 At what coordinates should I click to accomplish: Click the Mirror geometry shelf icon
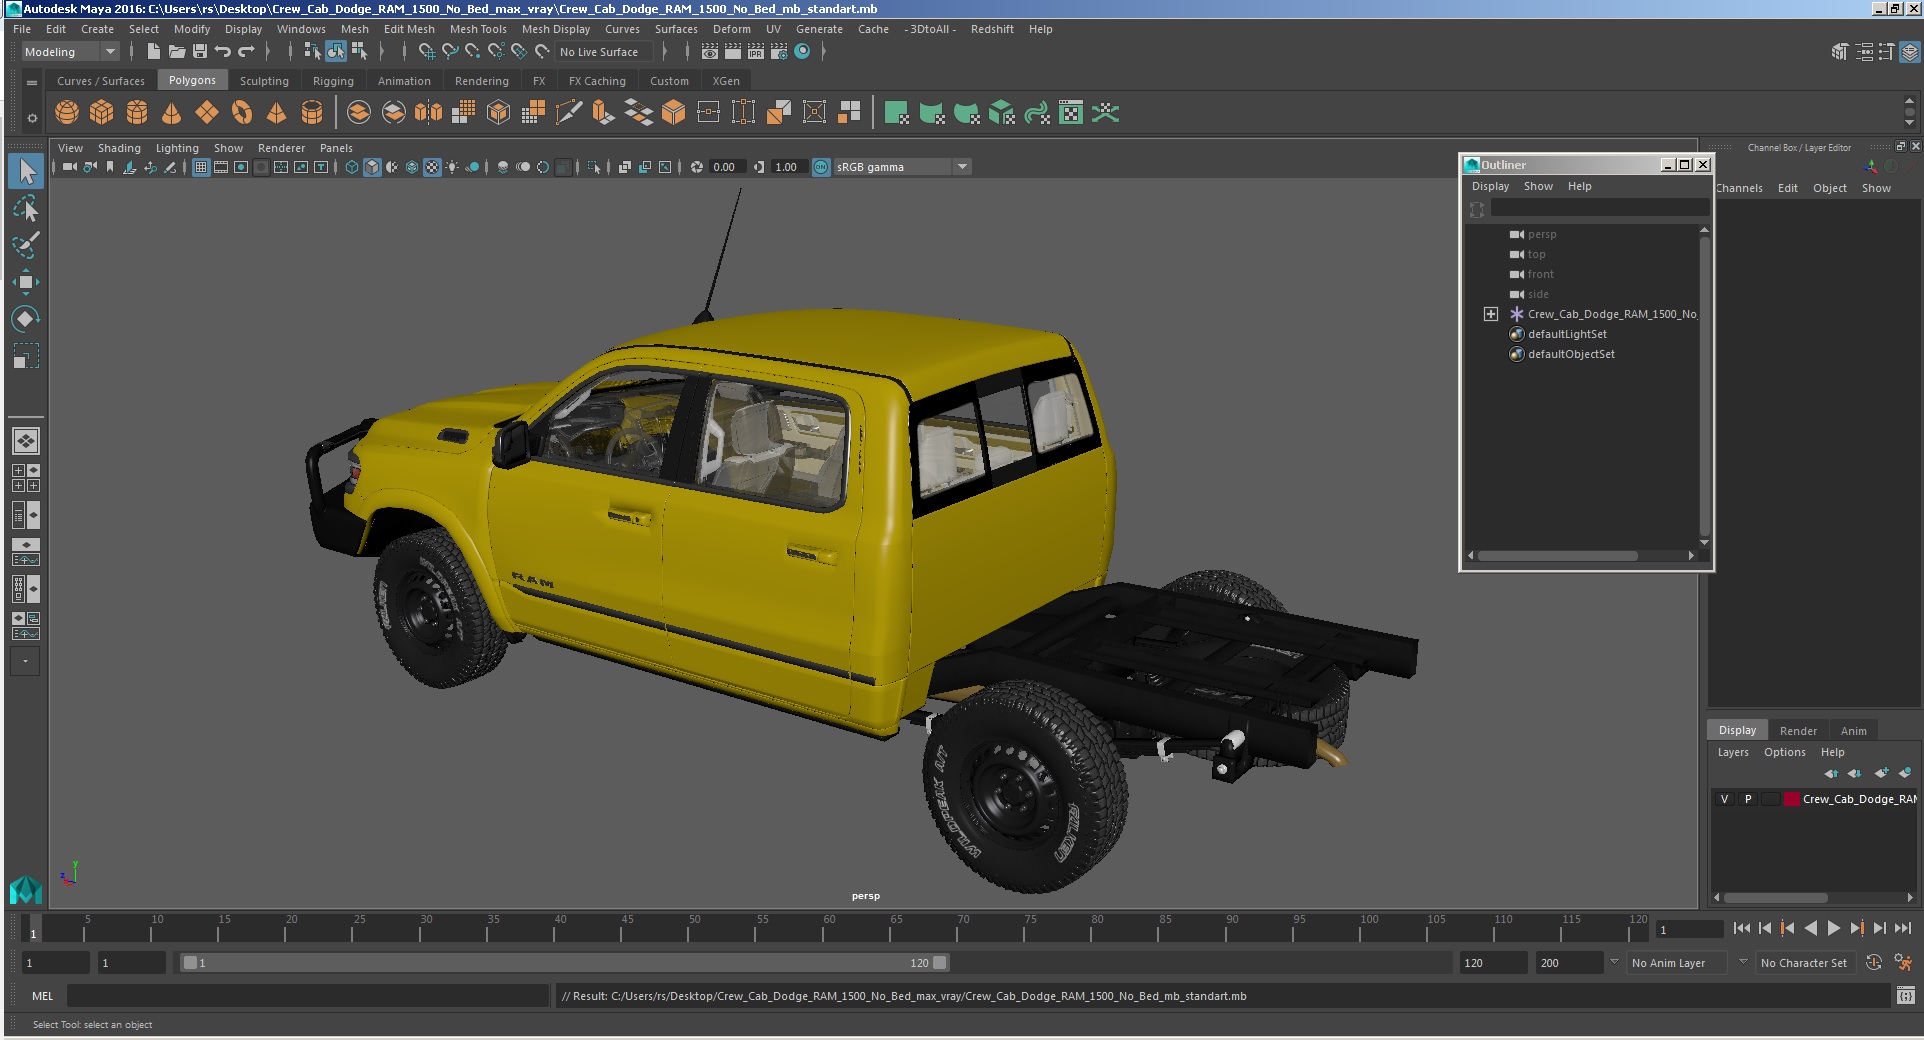(x=428, y=113)
